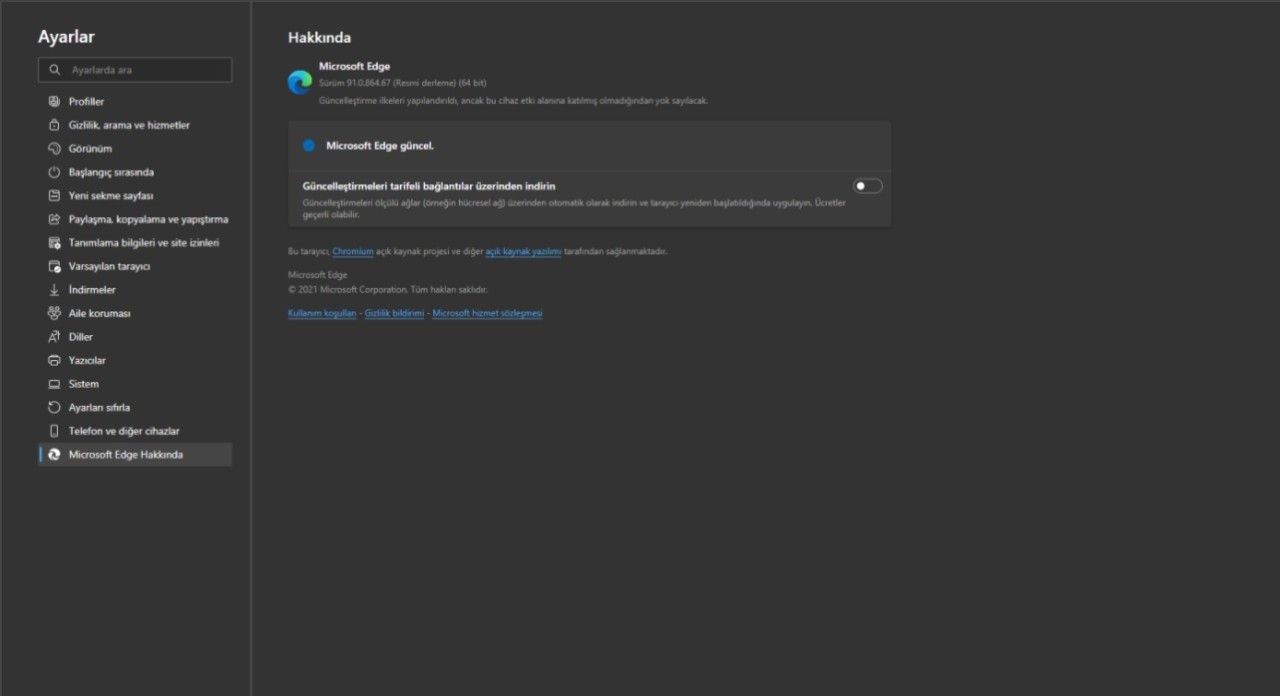Viewport: 1280px width, 696px height.
Task: Open the Chromium project link
Action: [x=352, y=251]
